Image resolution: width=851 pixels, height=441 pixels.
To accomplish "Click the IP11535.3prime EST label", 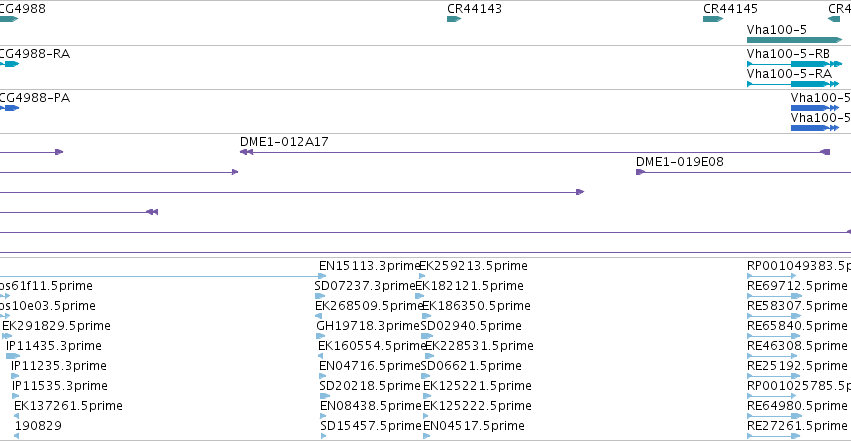I will tap(60, 386).
